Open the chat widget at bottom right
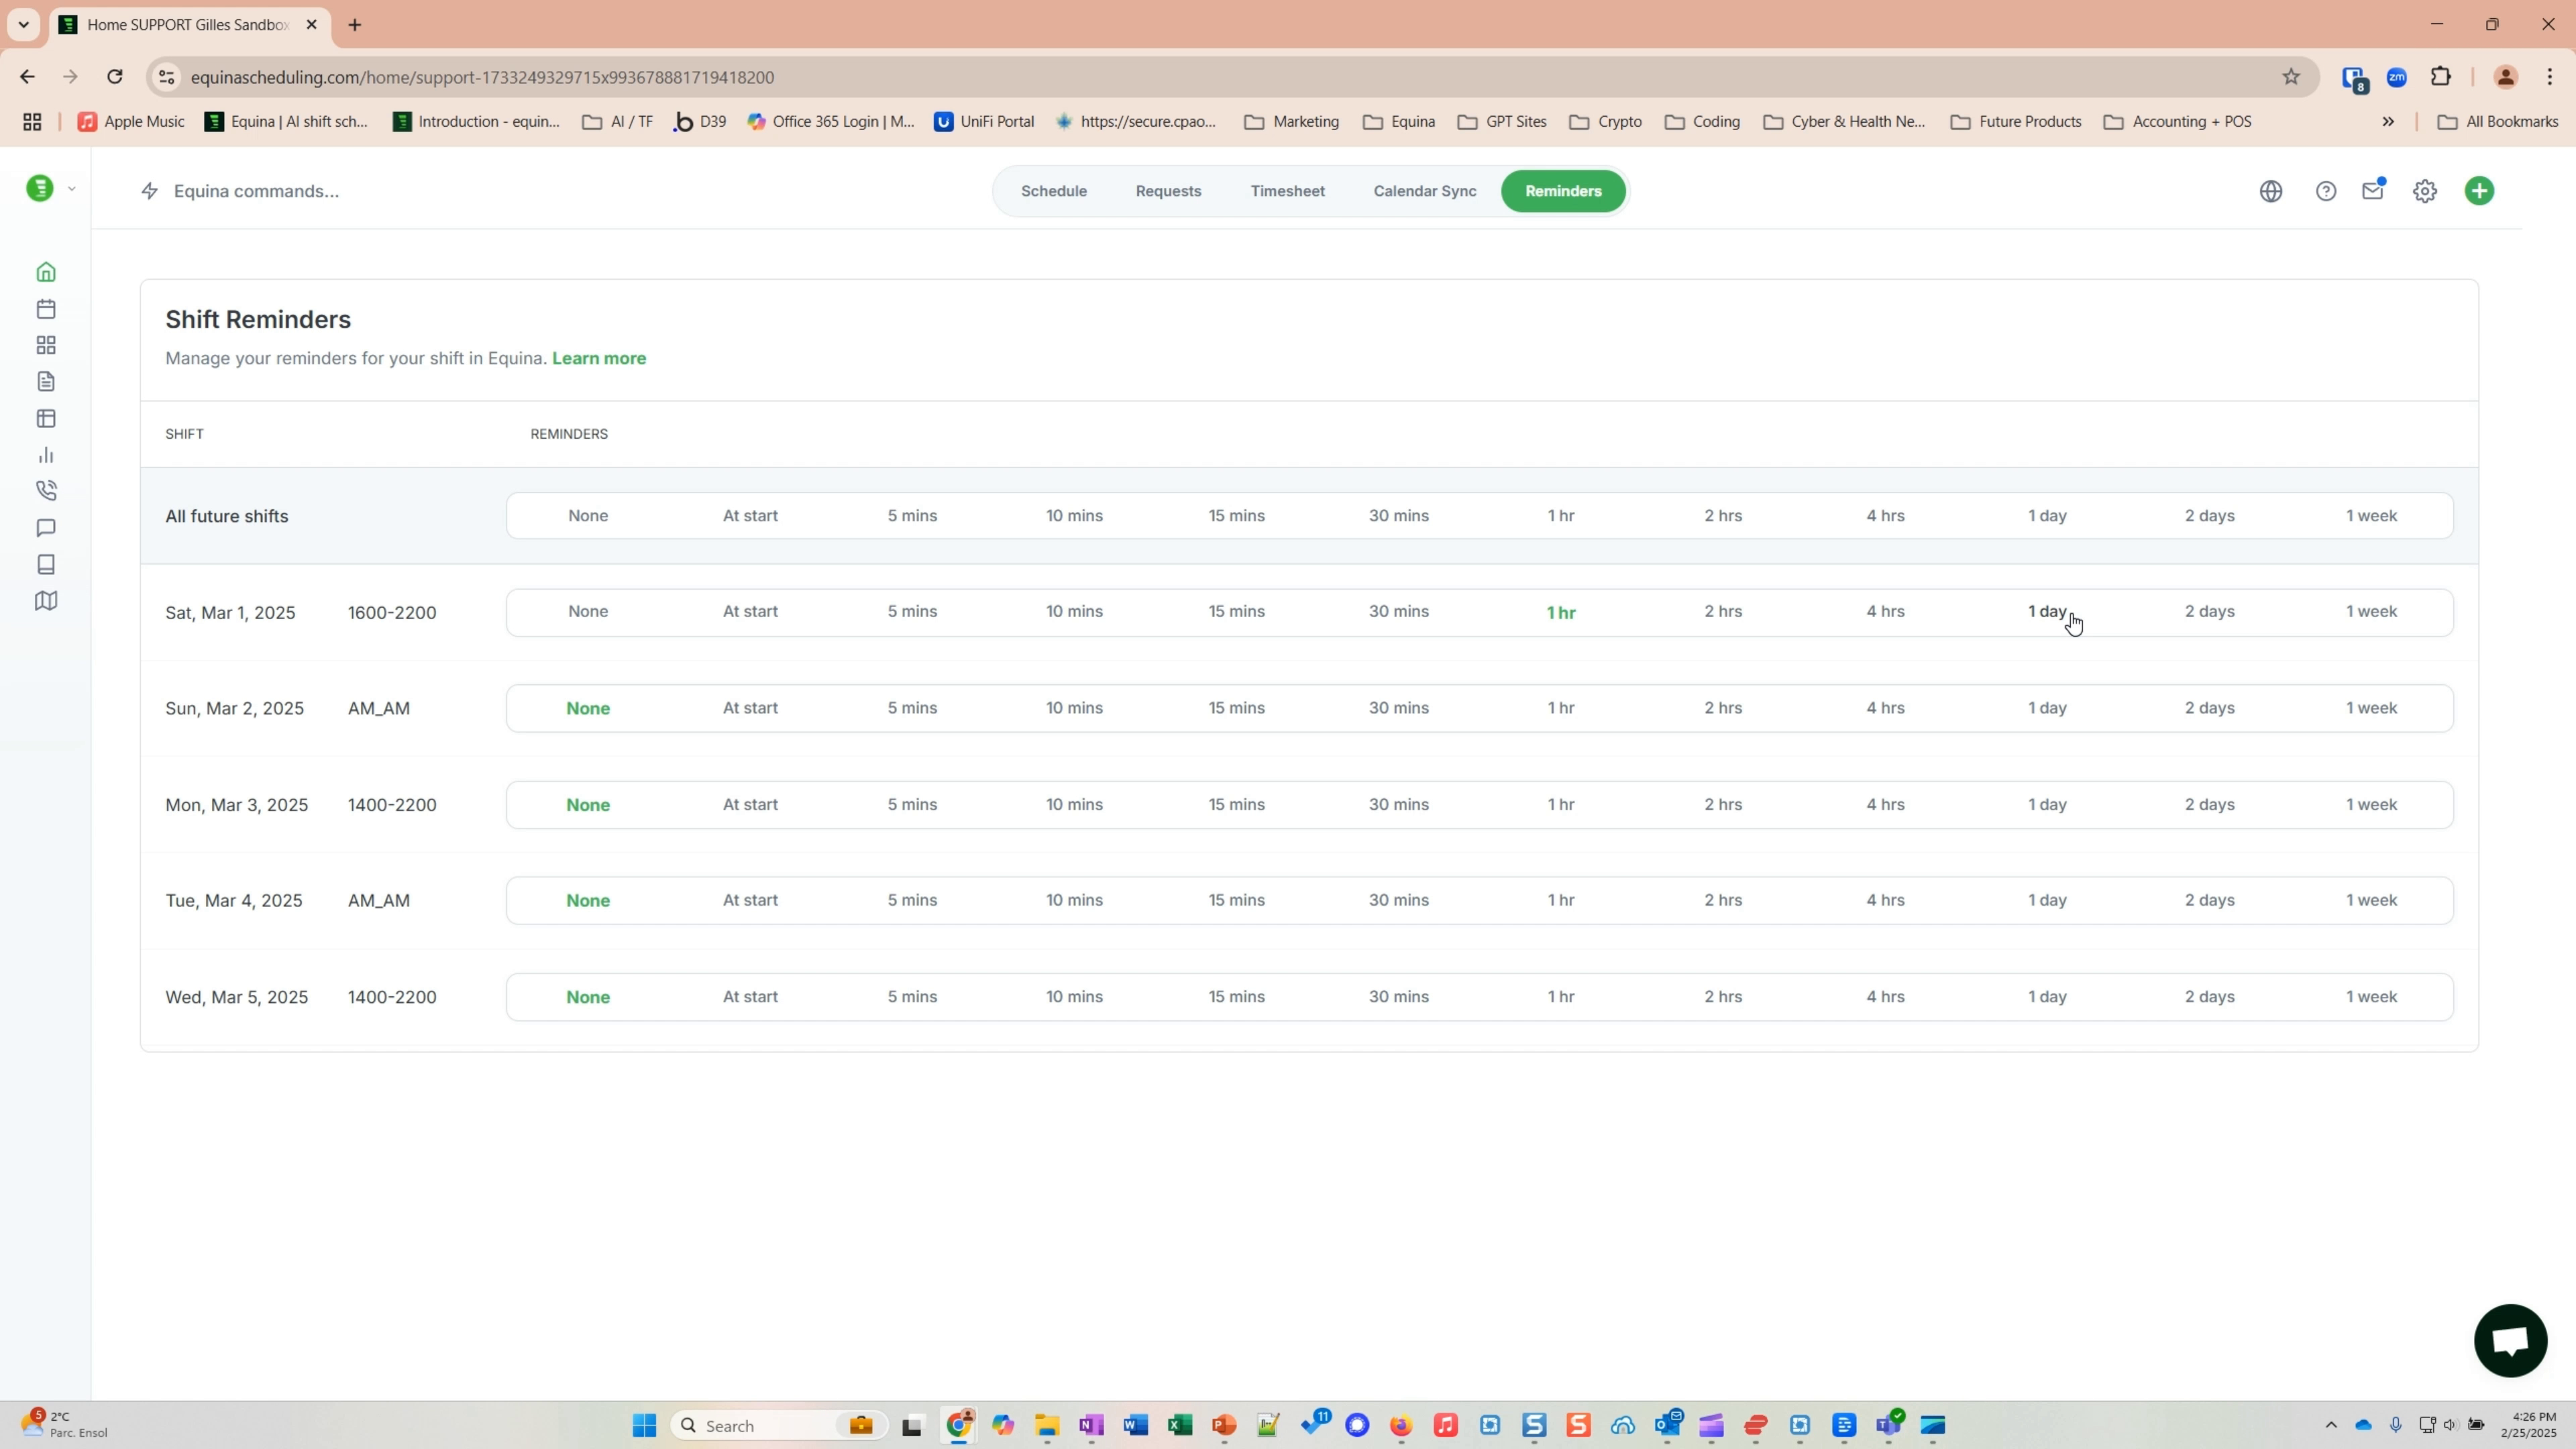 [x=2510, y=1340]
